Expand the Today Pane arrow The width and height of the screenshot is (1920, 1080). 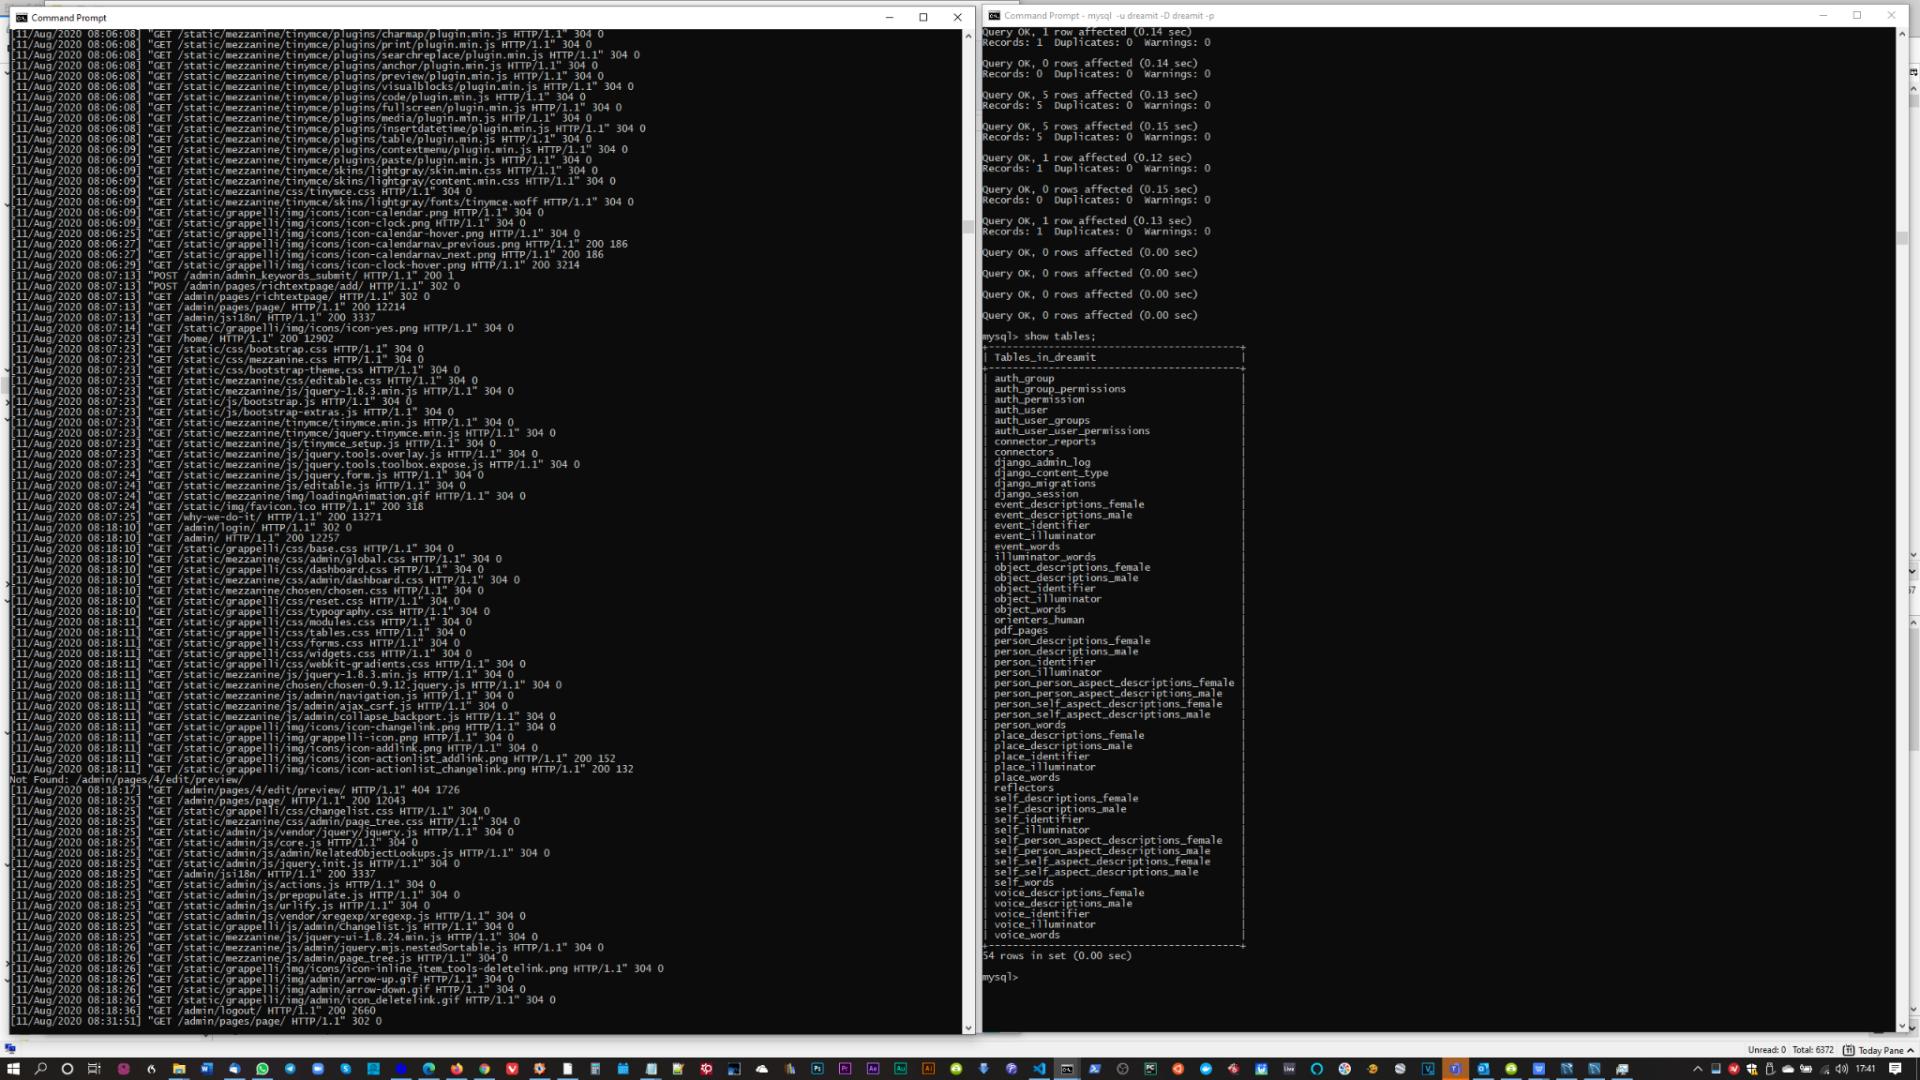pyautogui.click(x=1910, y=1050)
